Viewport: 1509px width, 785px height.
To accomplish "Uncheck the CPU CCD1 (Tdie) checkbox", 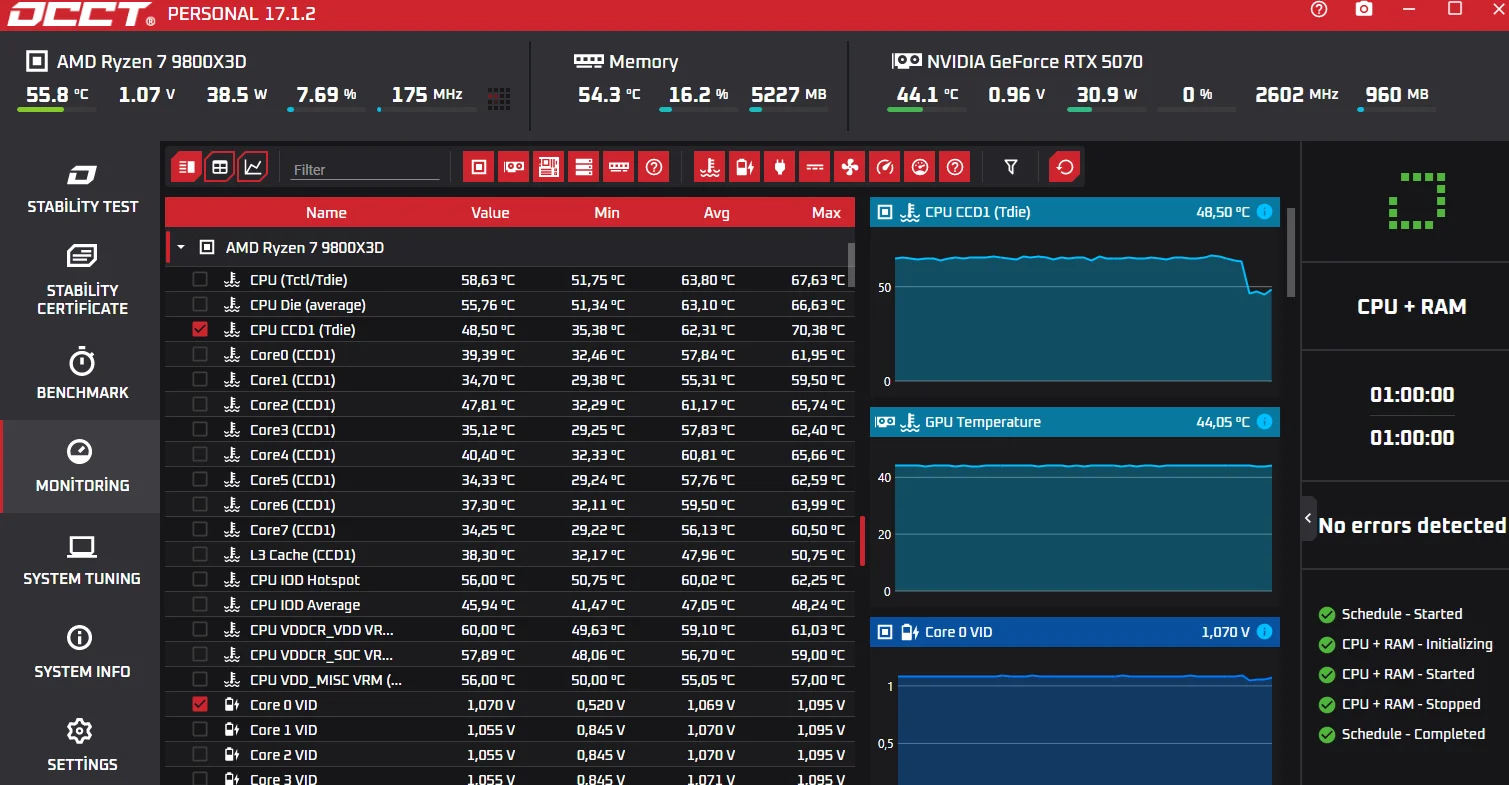I will 200,329.
